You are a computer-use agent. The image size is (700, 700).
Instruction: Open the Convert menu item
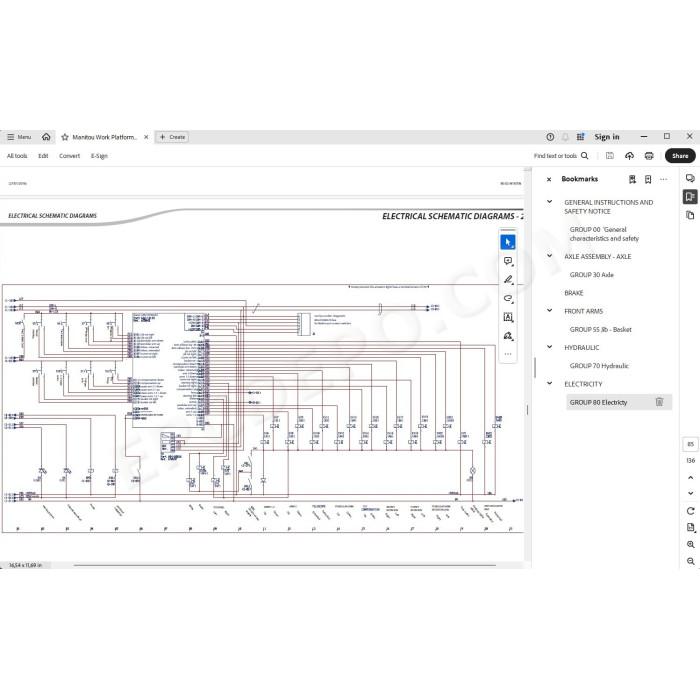pos(69,156)
